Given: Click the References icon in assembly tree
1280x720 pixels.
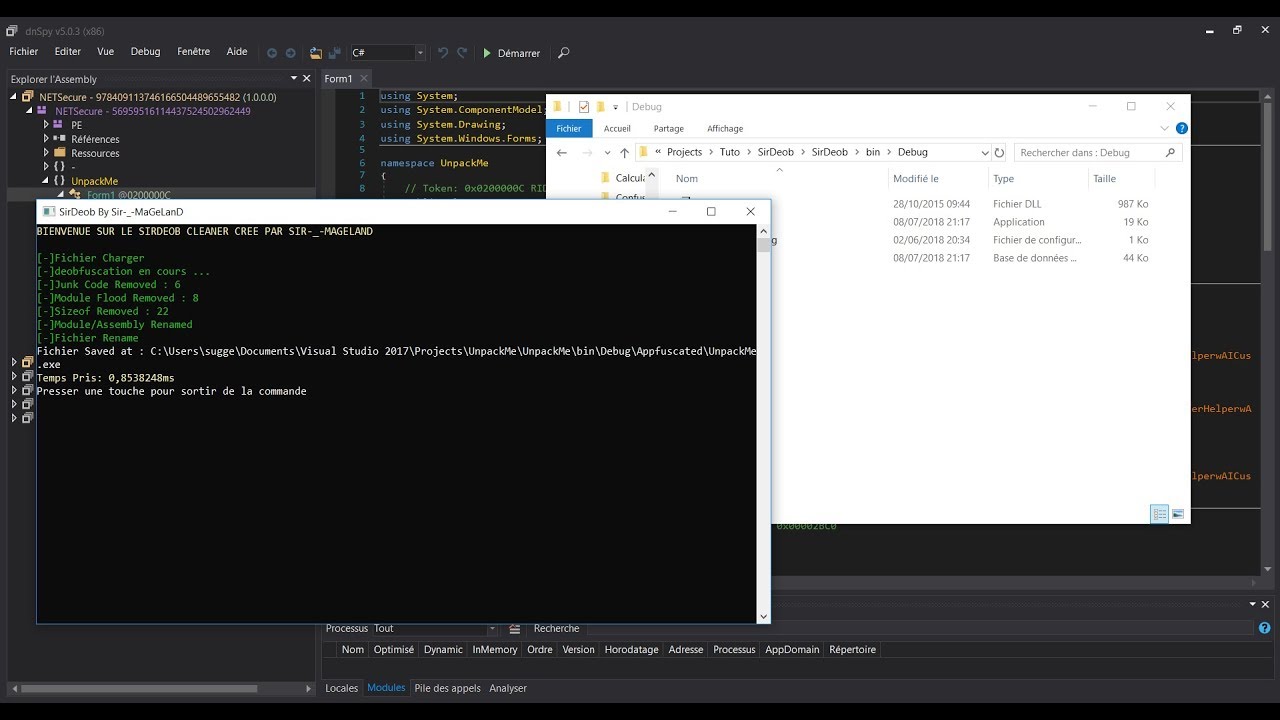Looking at the screenshot, I should [59, 139].
